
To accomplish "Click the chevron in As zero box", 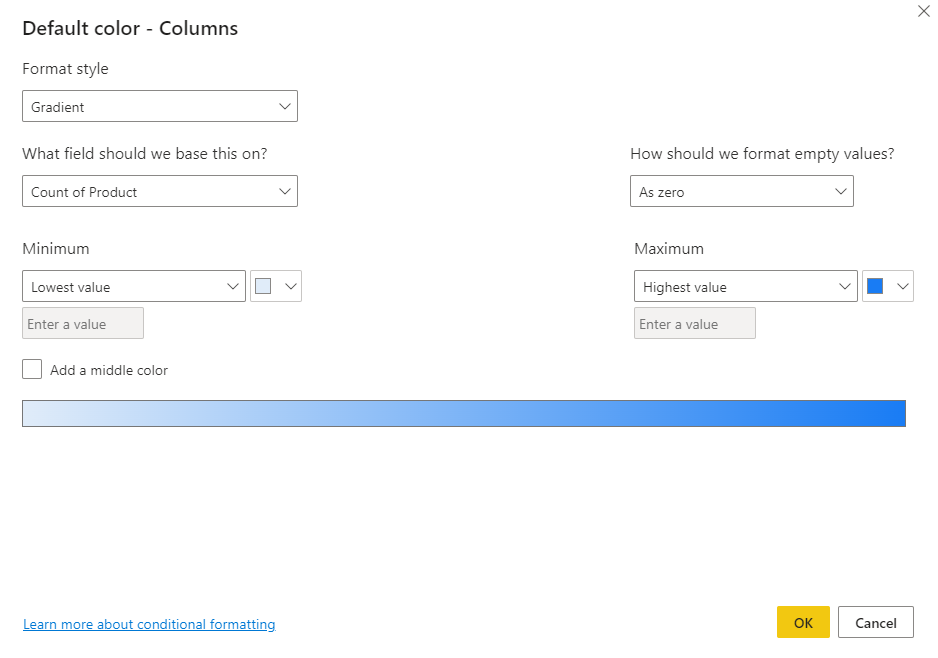I will point(841,191).
